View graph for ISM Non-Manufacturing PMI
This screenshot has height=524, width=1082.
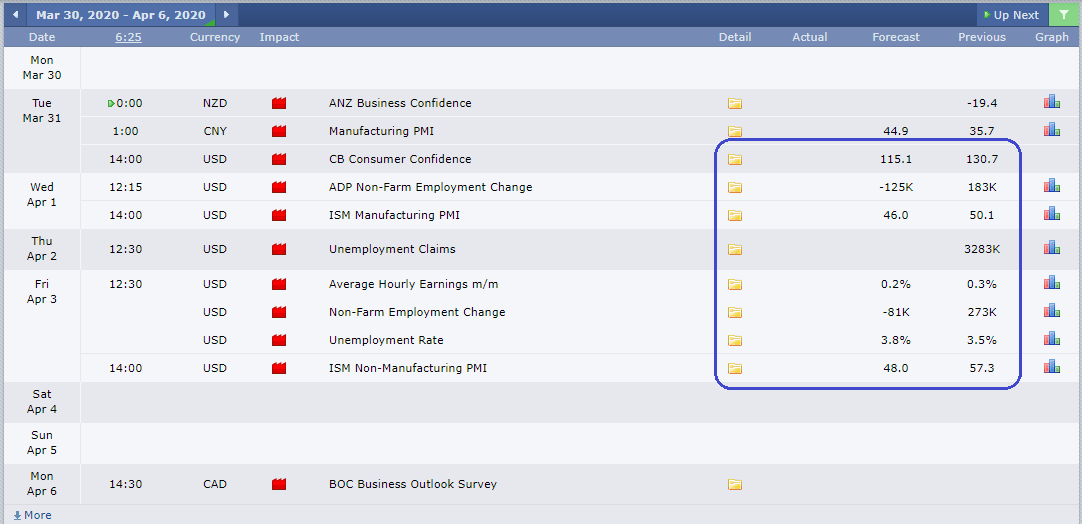click(x=1052, y=366)
